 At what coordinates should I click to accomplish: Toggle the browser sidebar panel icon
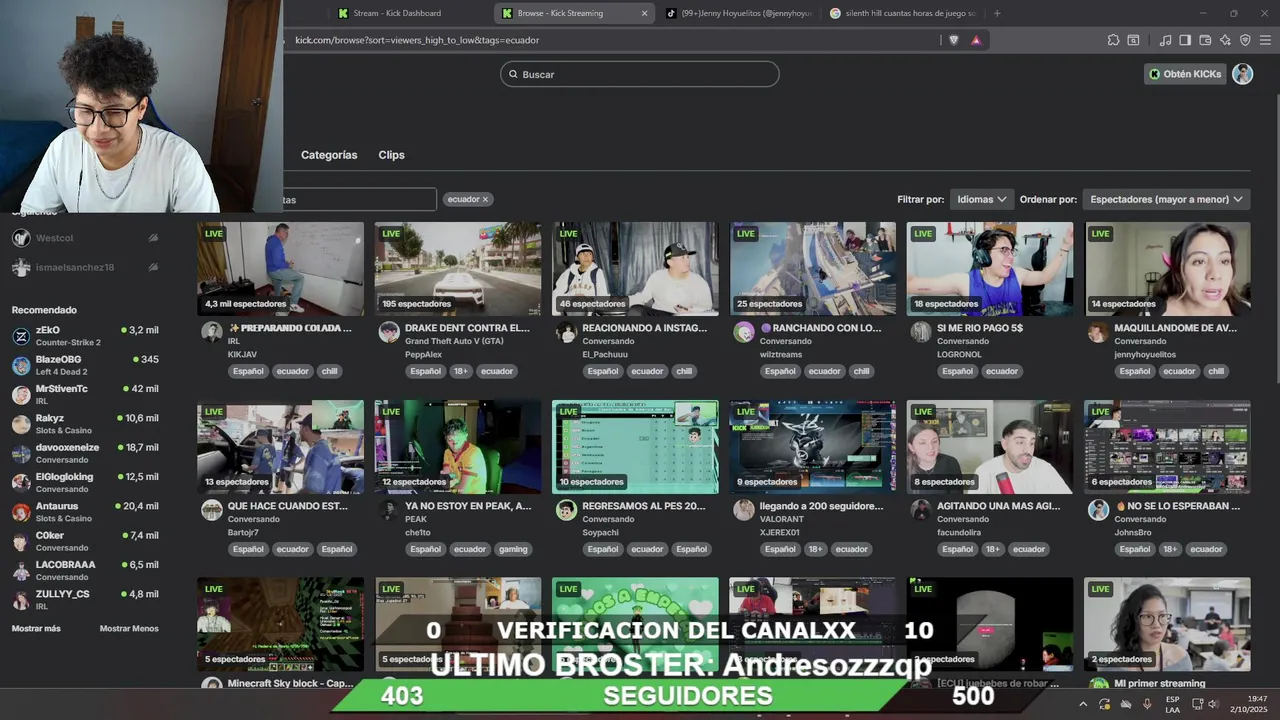[x=1185, y=40]
